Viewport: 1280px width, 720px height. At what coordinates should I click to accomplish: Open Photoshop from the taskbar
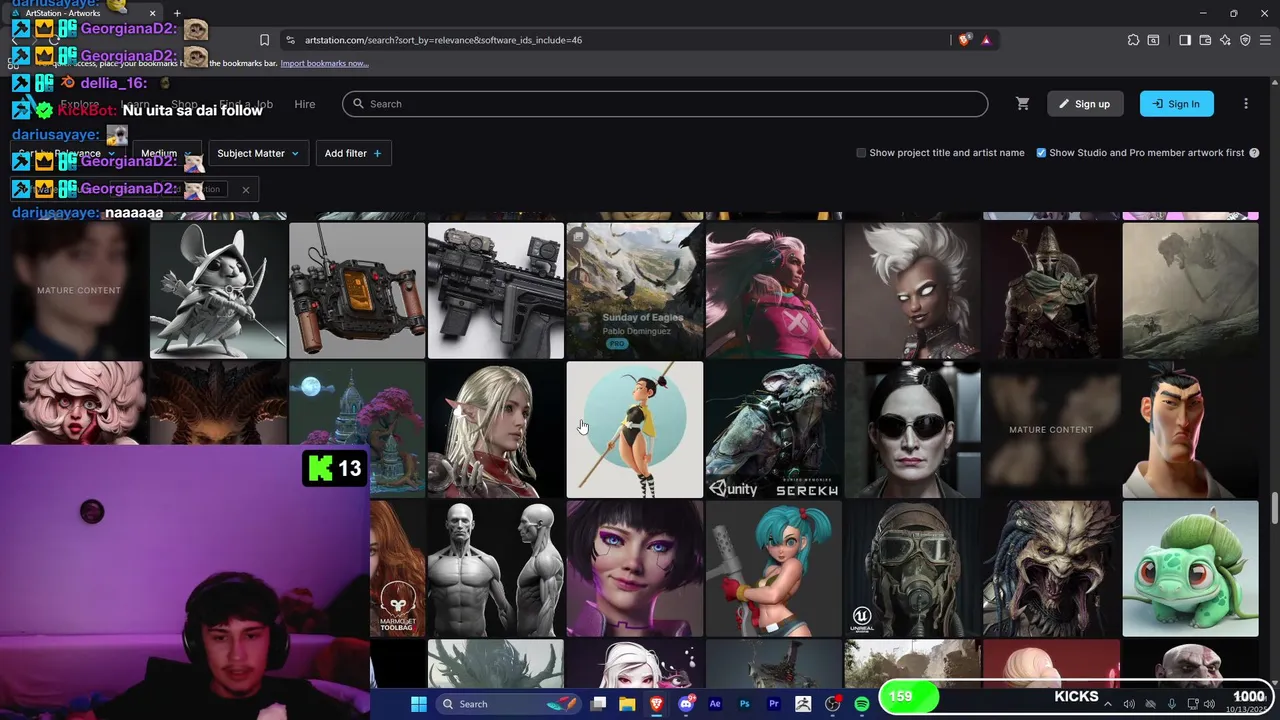[744, 704]
